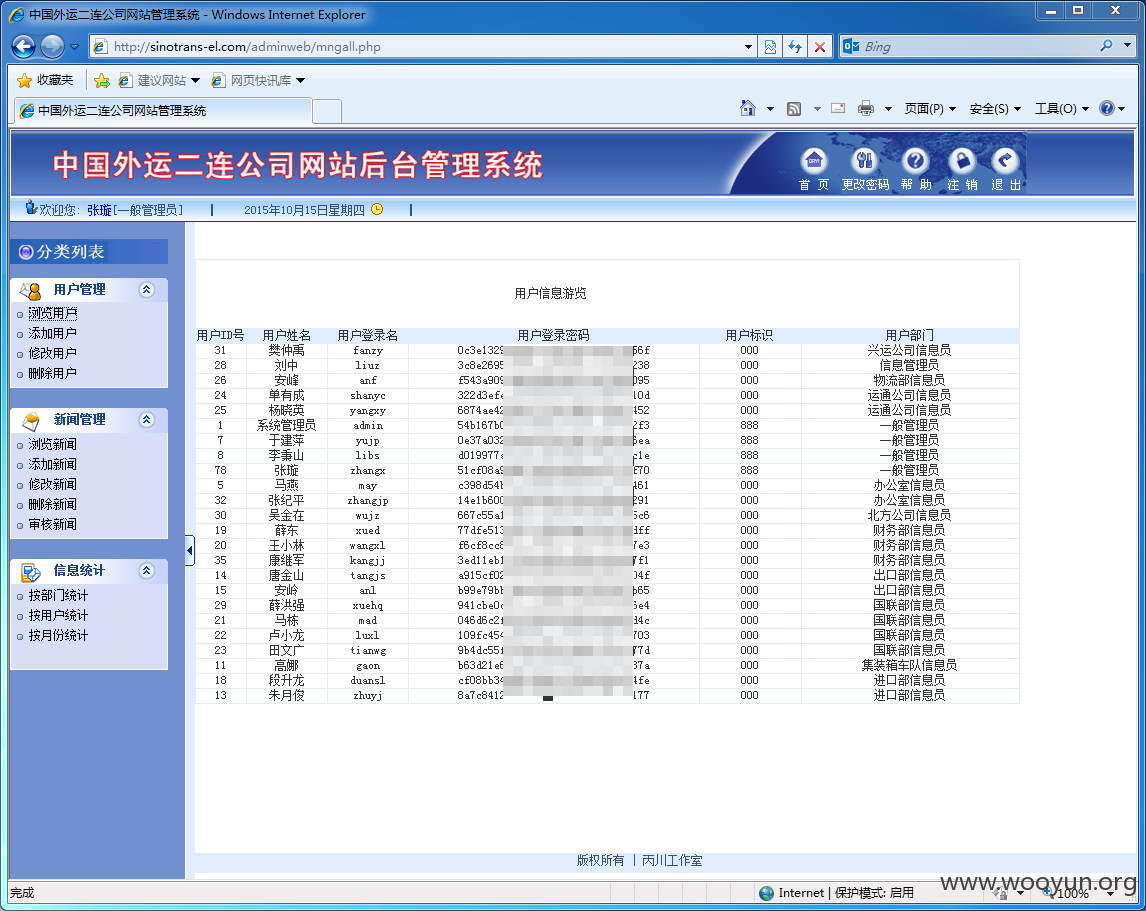Click the read mail icon in command bar
The width and height of the screenshot is (1146, 911).
[x=838, y=108]
